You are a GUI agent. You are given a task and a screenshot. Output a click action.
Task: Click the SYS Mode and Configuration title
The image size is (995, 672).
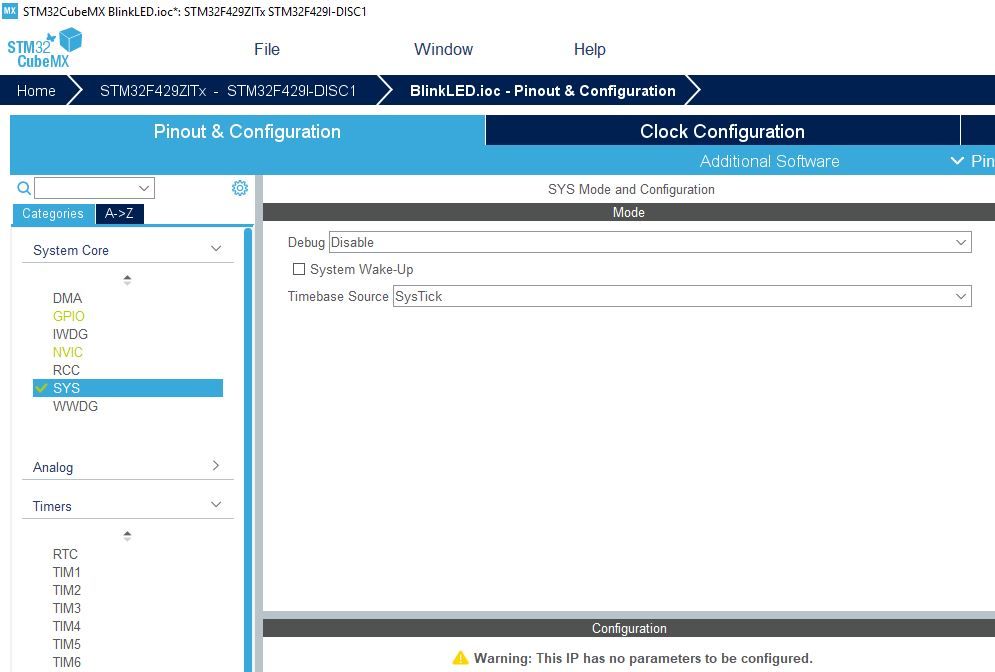click(x=631, y=189)
